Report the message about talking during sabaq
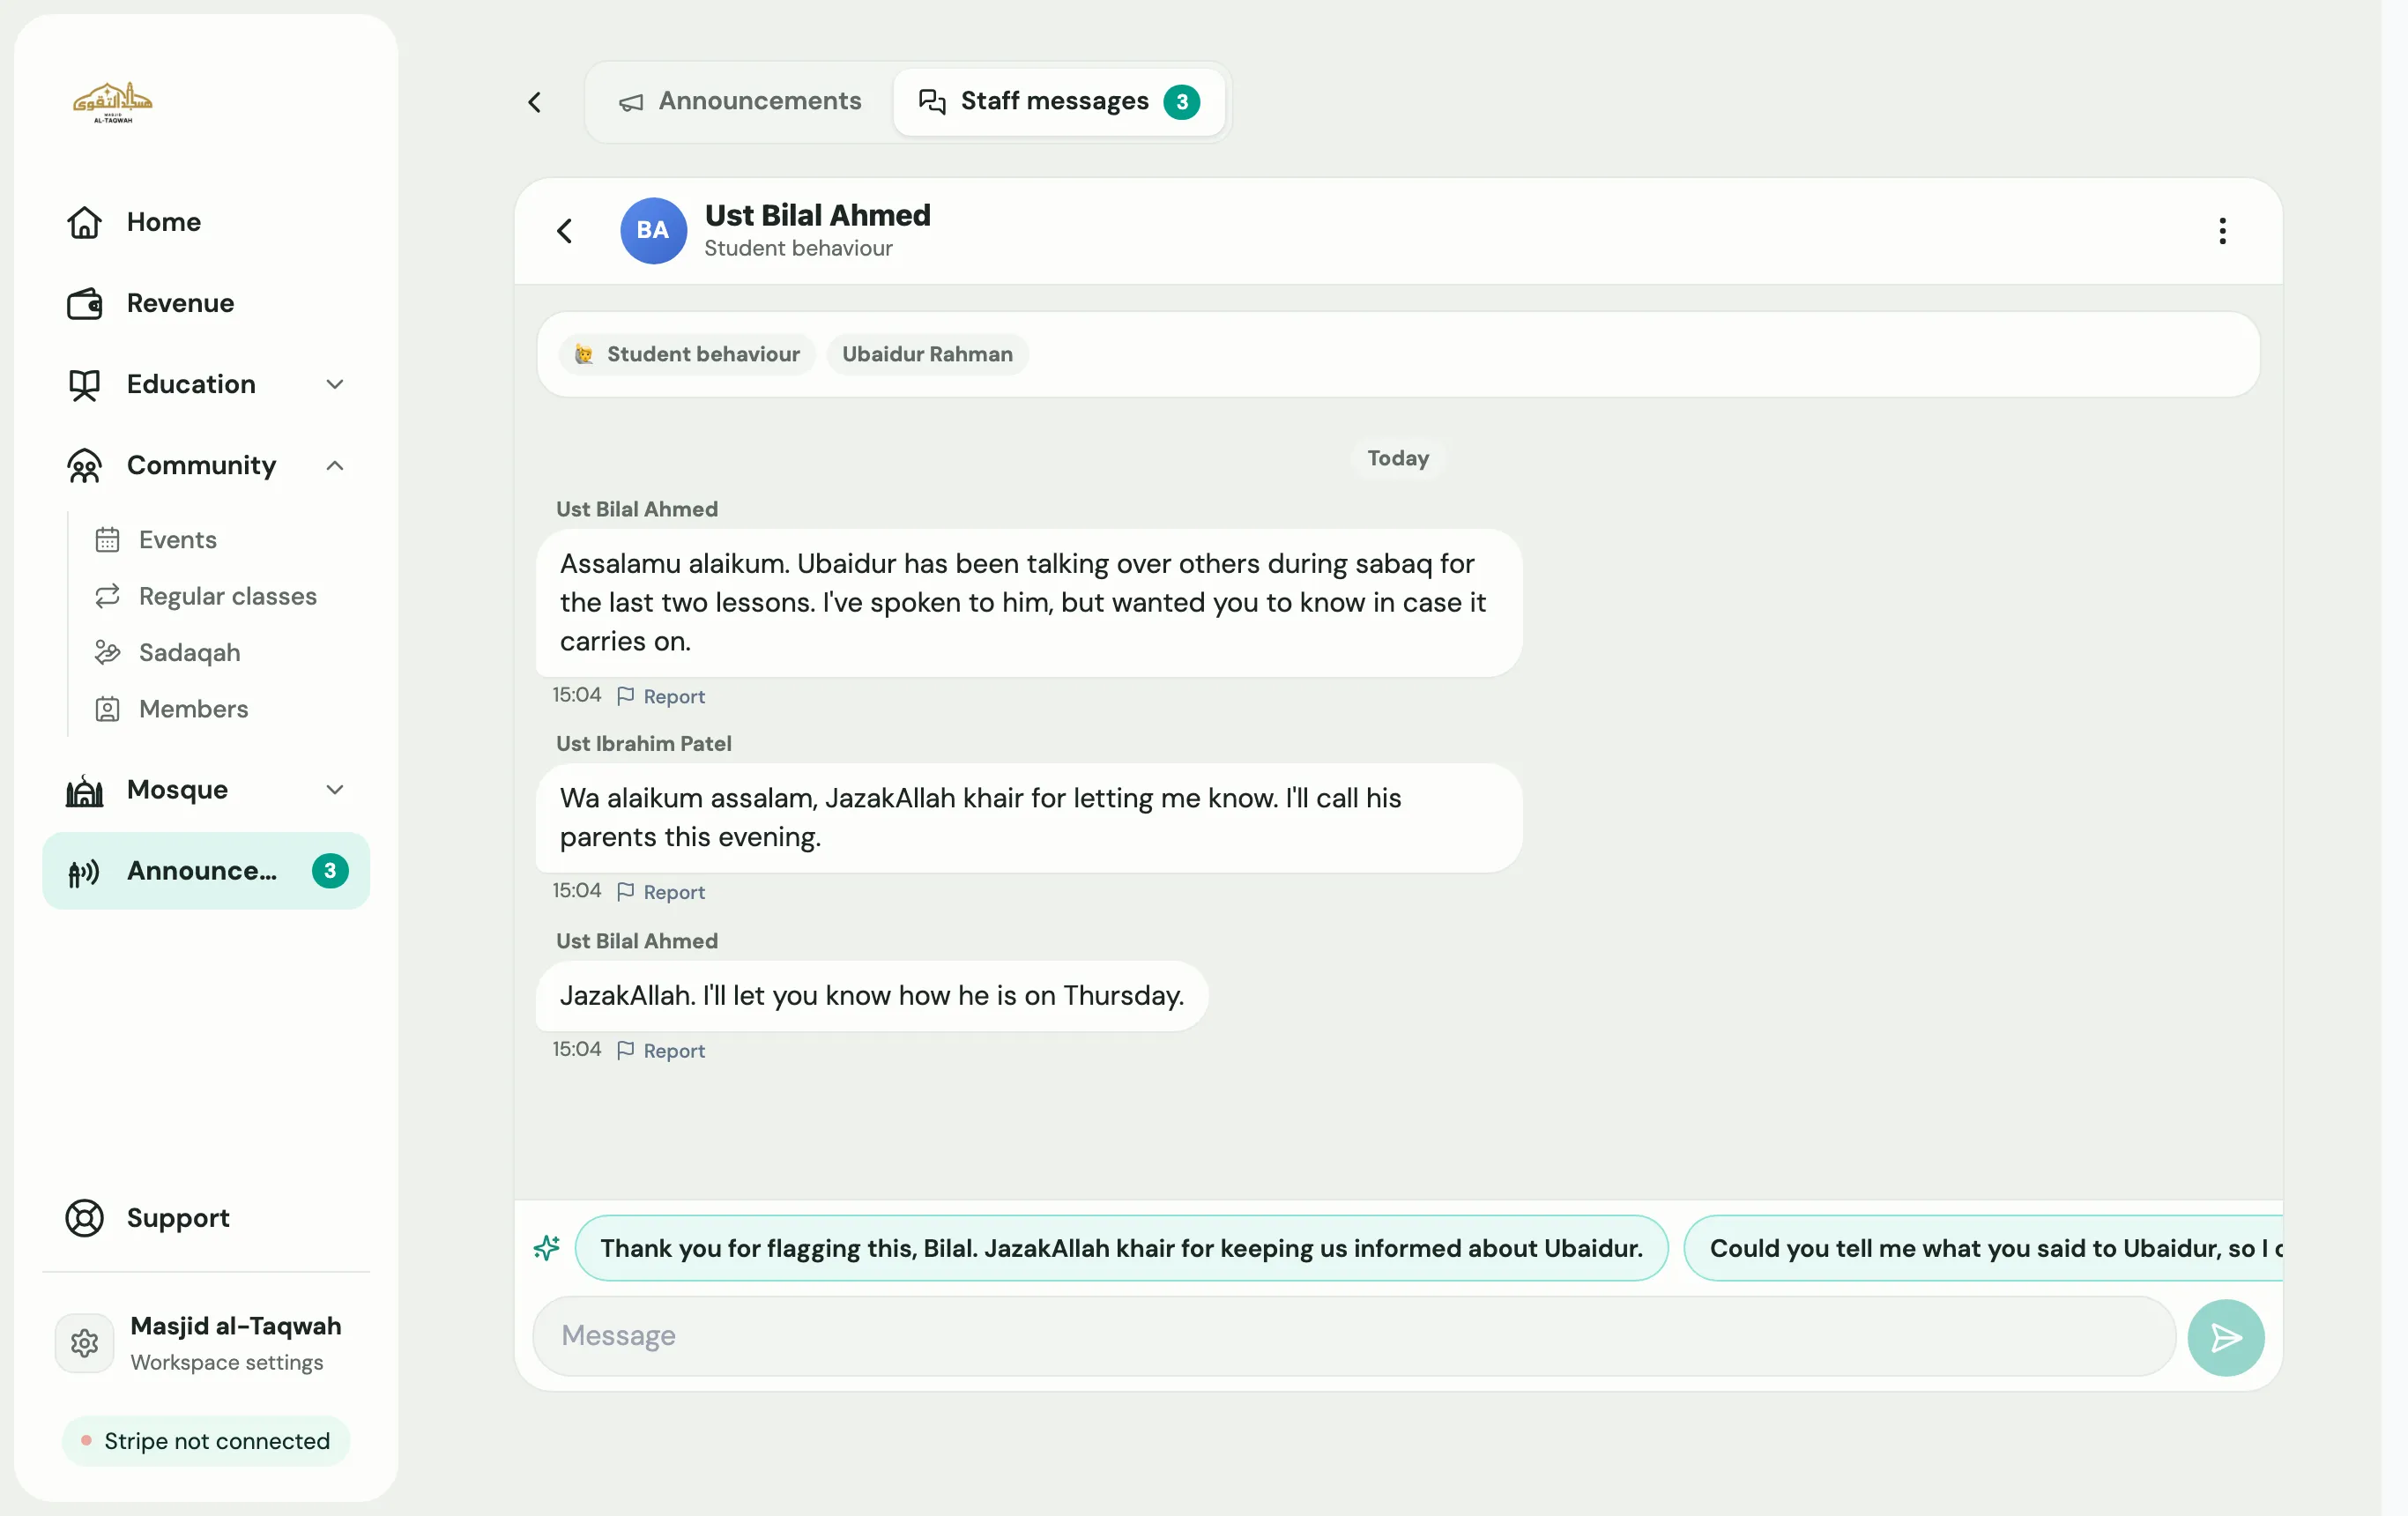2408x1516 pixels. click(x=661, y=696)
